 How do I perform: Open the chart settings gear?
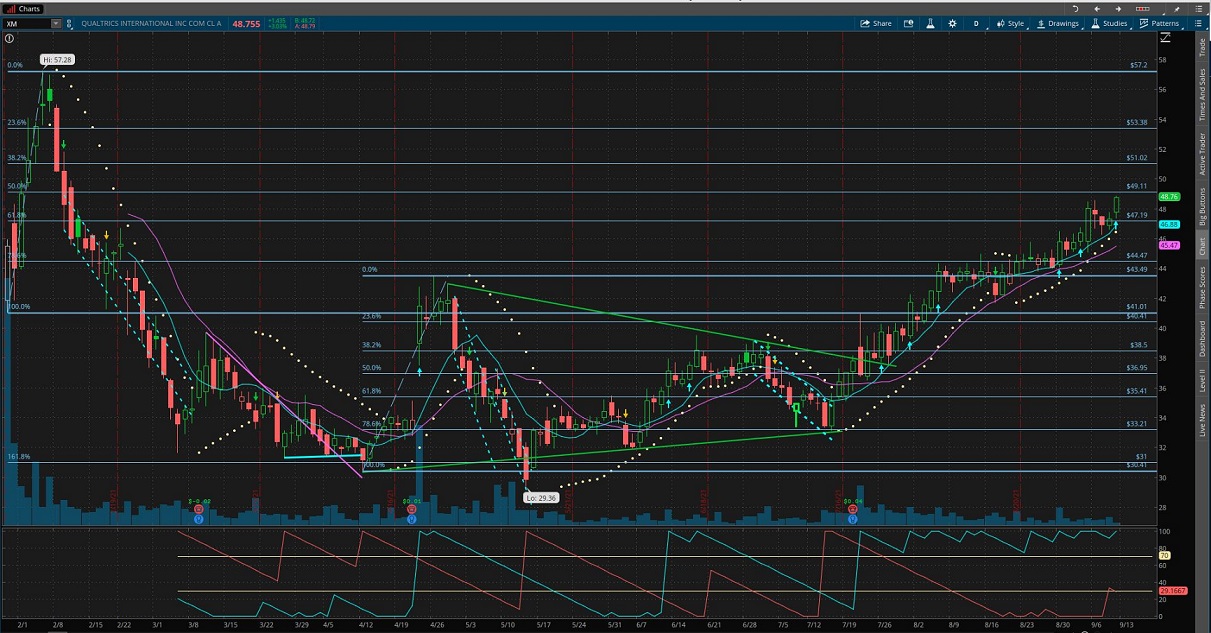952,23
